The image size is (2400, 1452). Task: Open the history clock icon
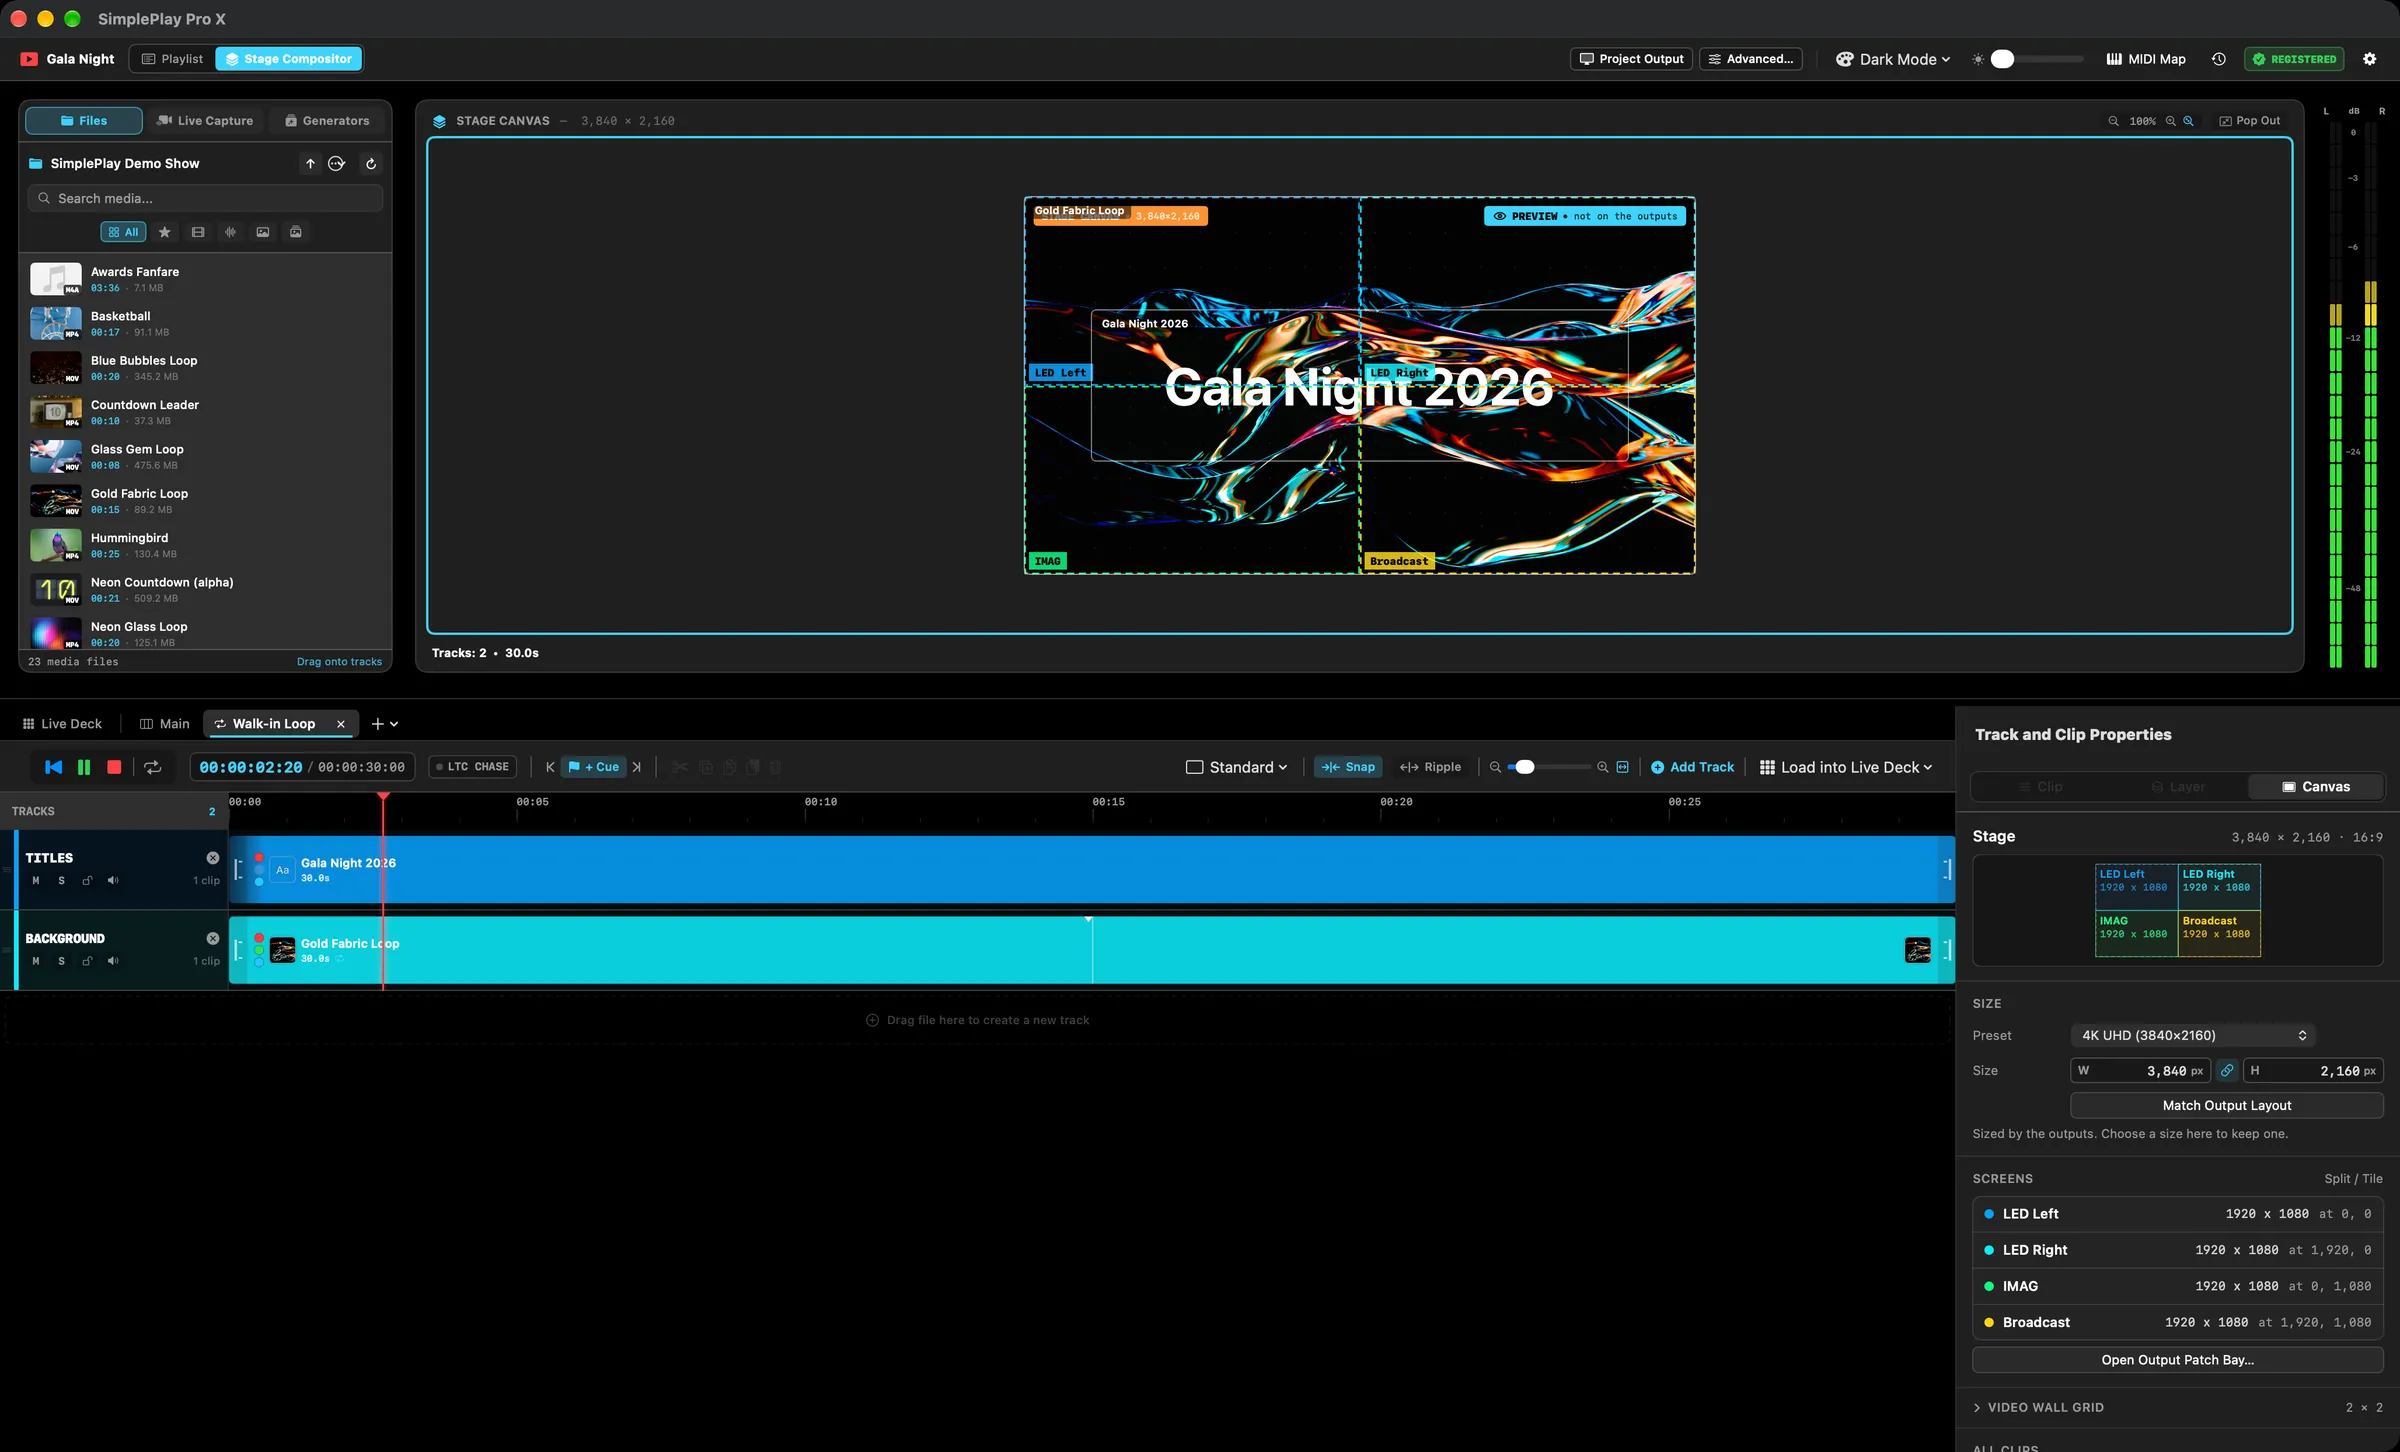[x=2218, y=59]
